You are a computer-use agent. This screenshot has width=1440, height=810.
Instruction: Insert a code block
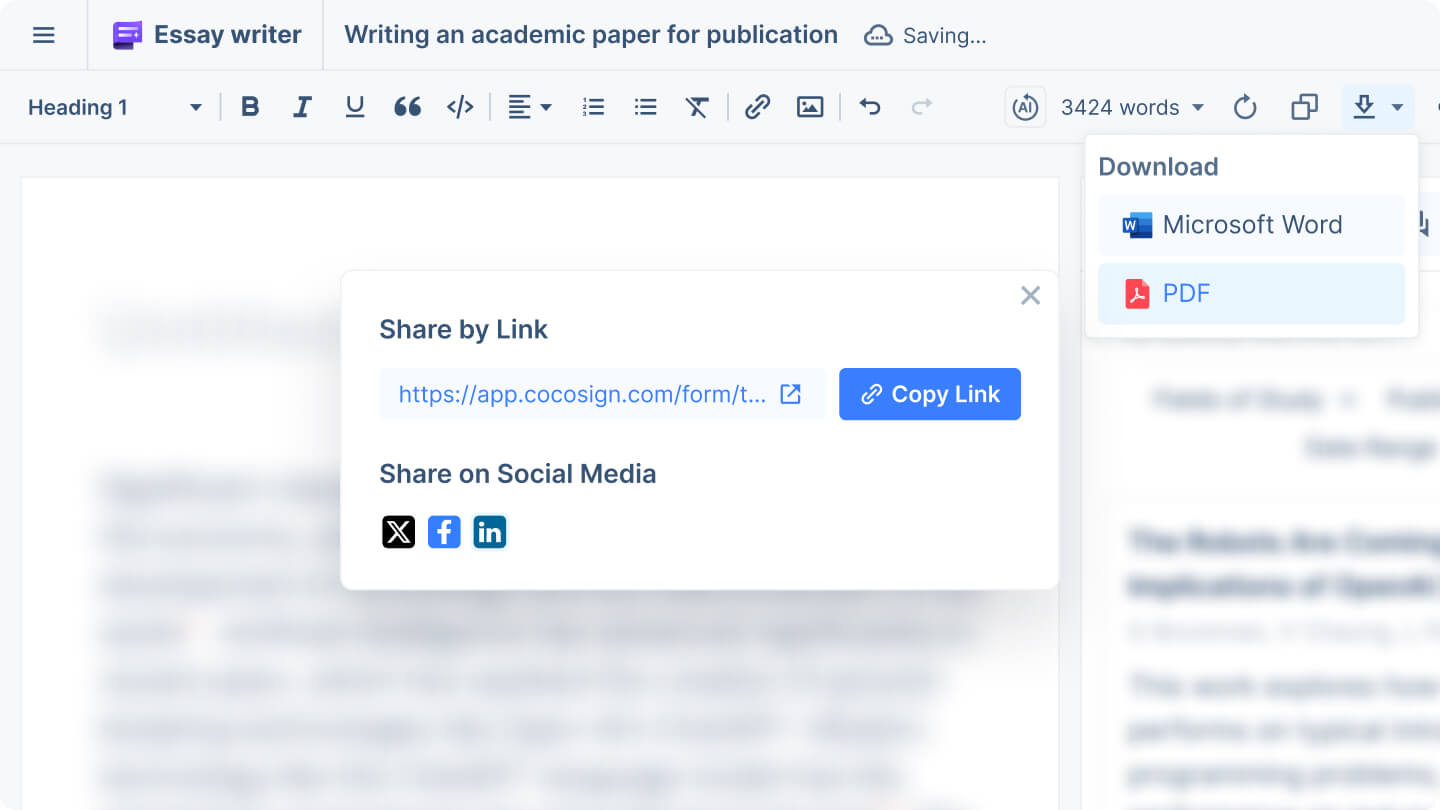coord(460,106)
